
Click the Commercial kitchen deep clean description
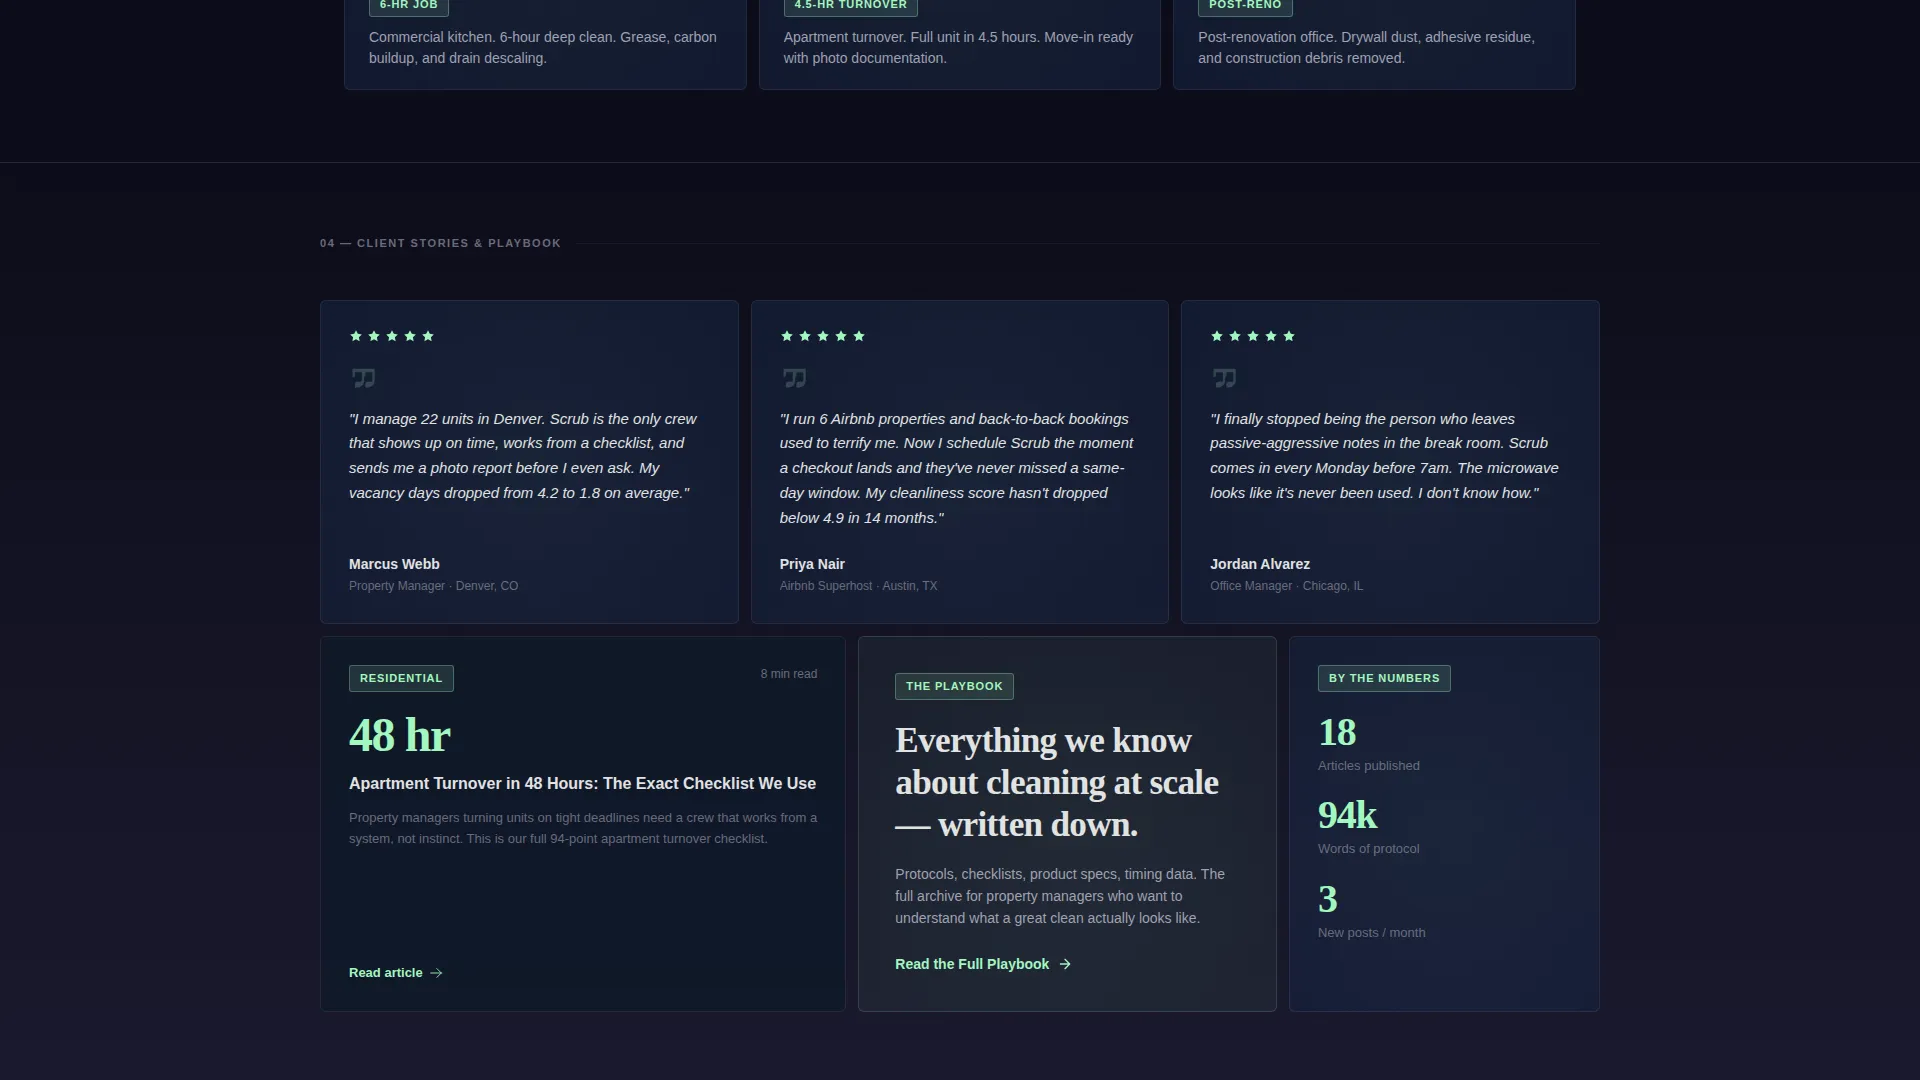(543, 47)
